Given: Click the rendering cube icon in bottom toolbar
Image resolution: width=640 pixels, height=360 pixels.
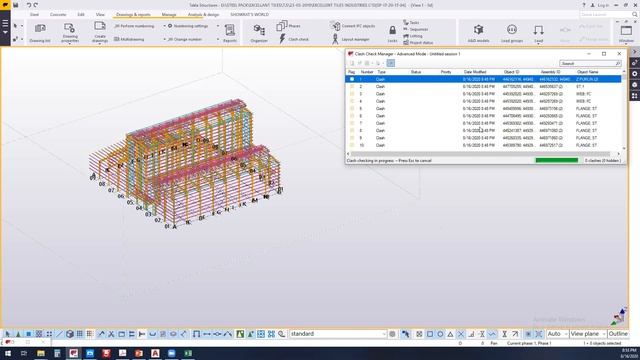Looking at the screenshot, I should tap(70, 334).
